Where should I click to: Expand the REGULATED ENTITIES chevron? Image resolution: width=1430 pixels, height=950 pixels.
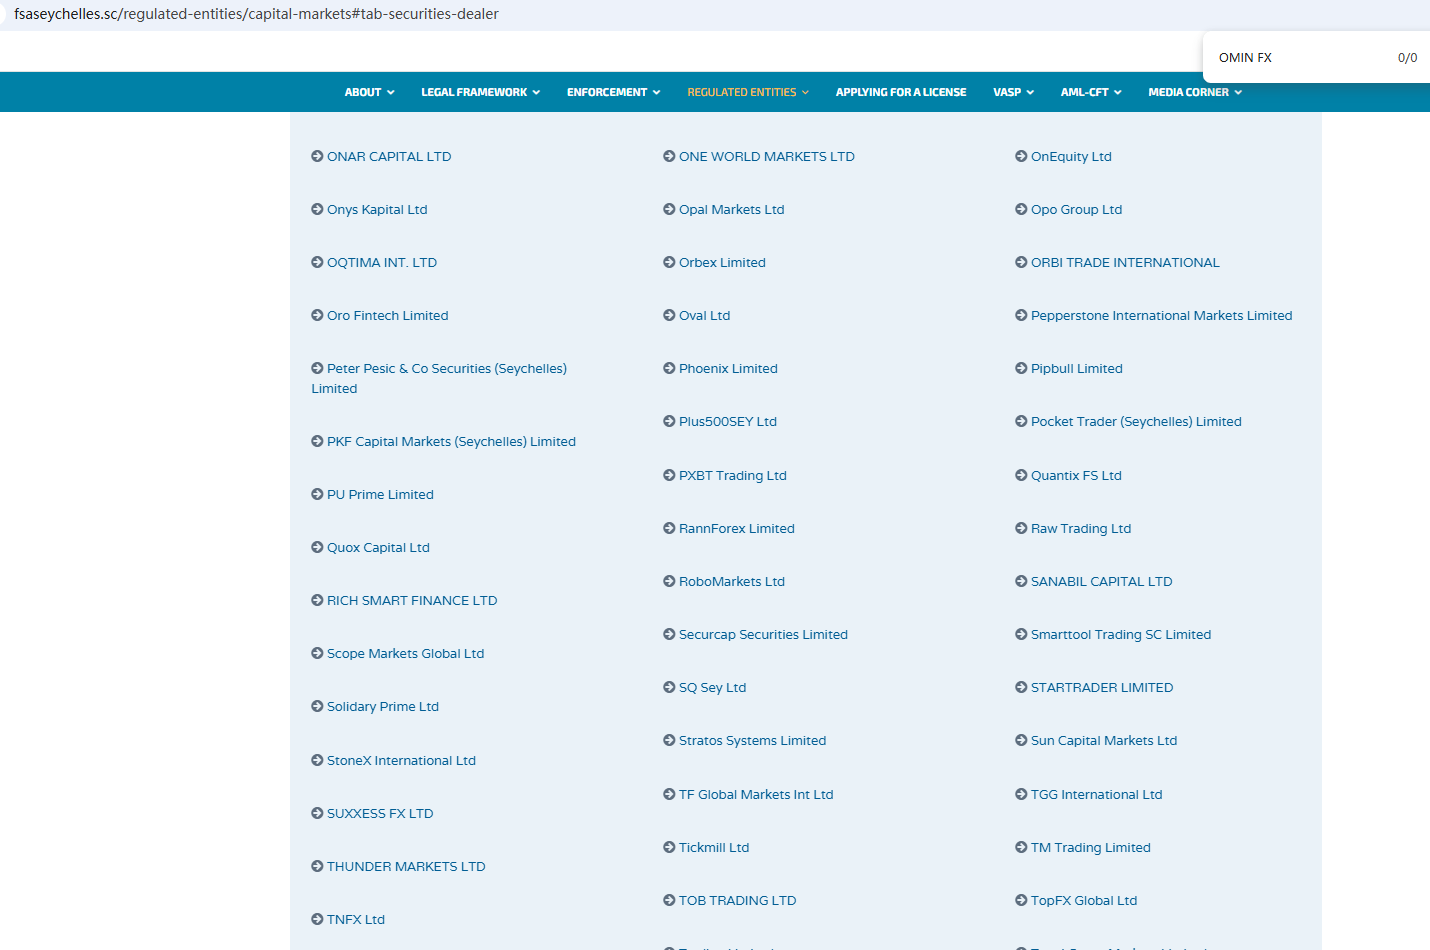click(805, 92)
